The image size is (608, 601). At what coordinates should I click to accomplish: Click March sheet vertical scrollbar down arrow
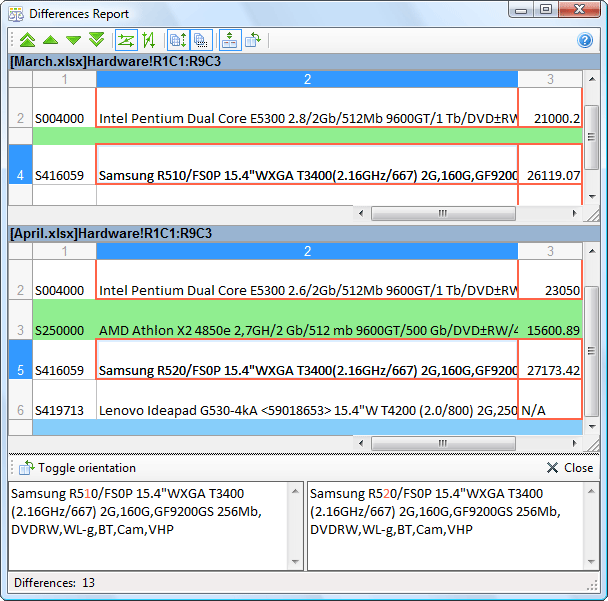tap(592, 197)
